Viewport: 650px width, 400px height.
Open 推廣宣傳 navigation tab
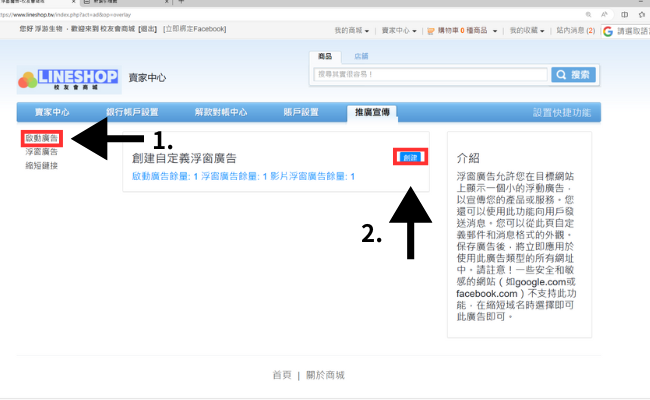(372, 112)
